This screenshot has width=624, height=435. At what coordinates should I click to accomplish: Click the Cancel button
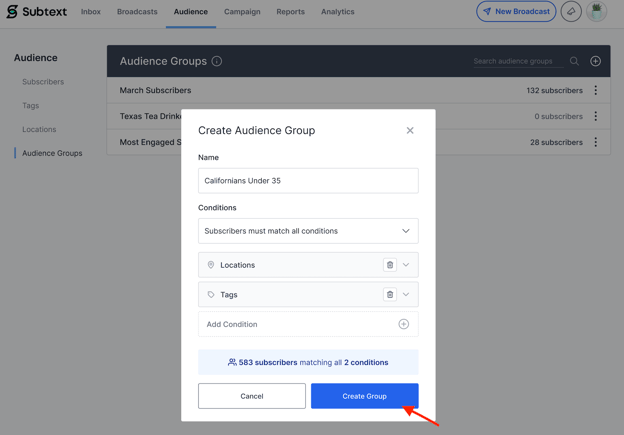click(252, 396)
